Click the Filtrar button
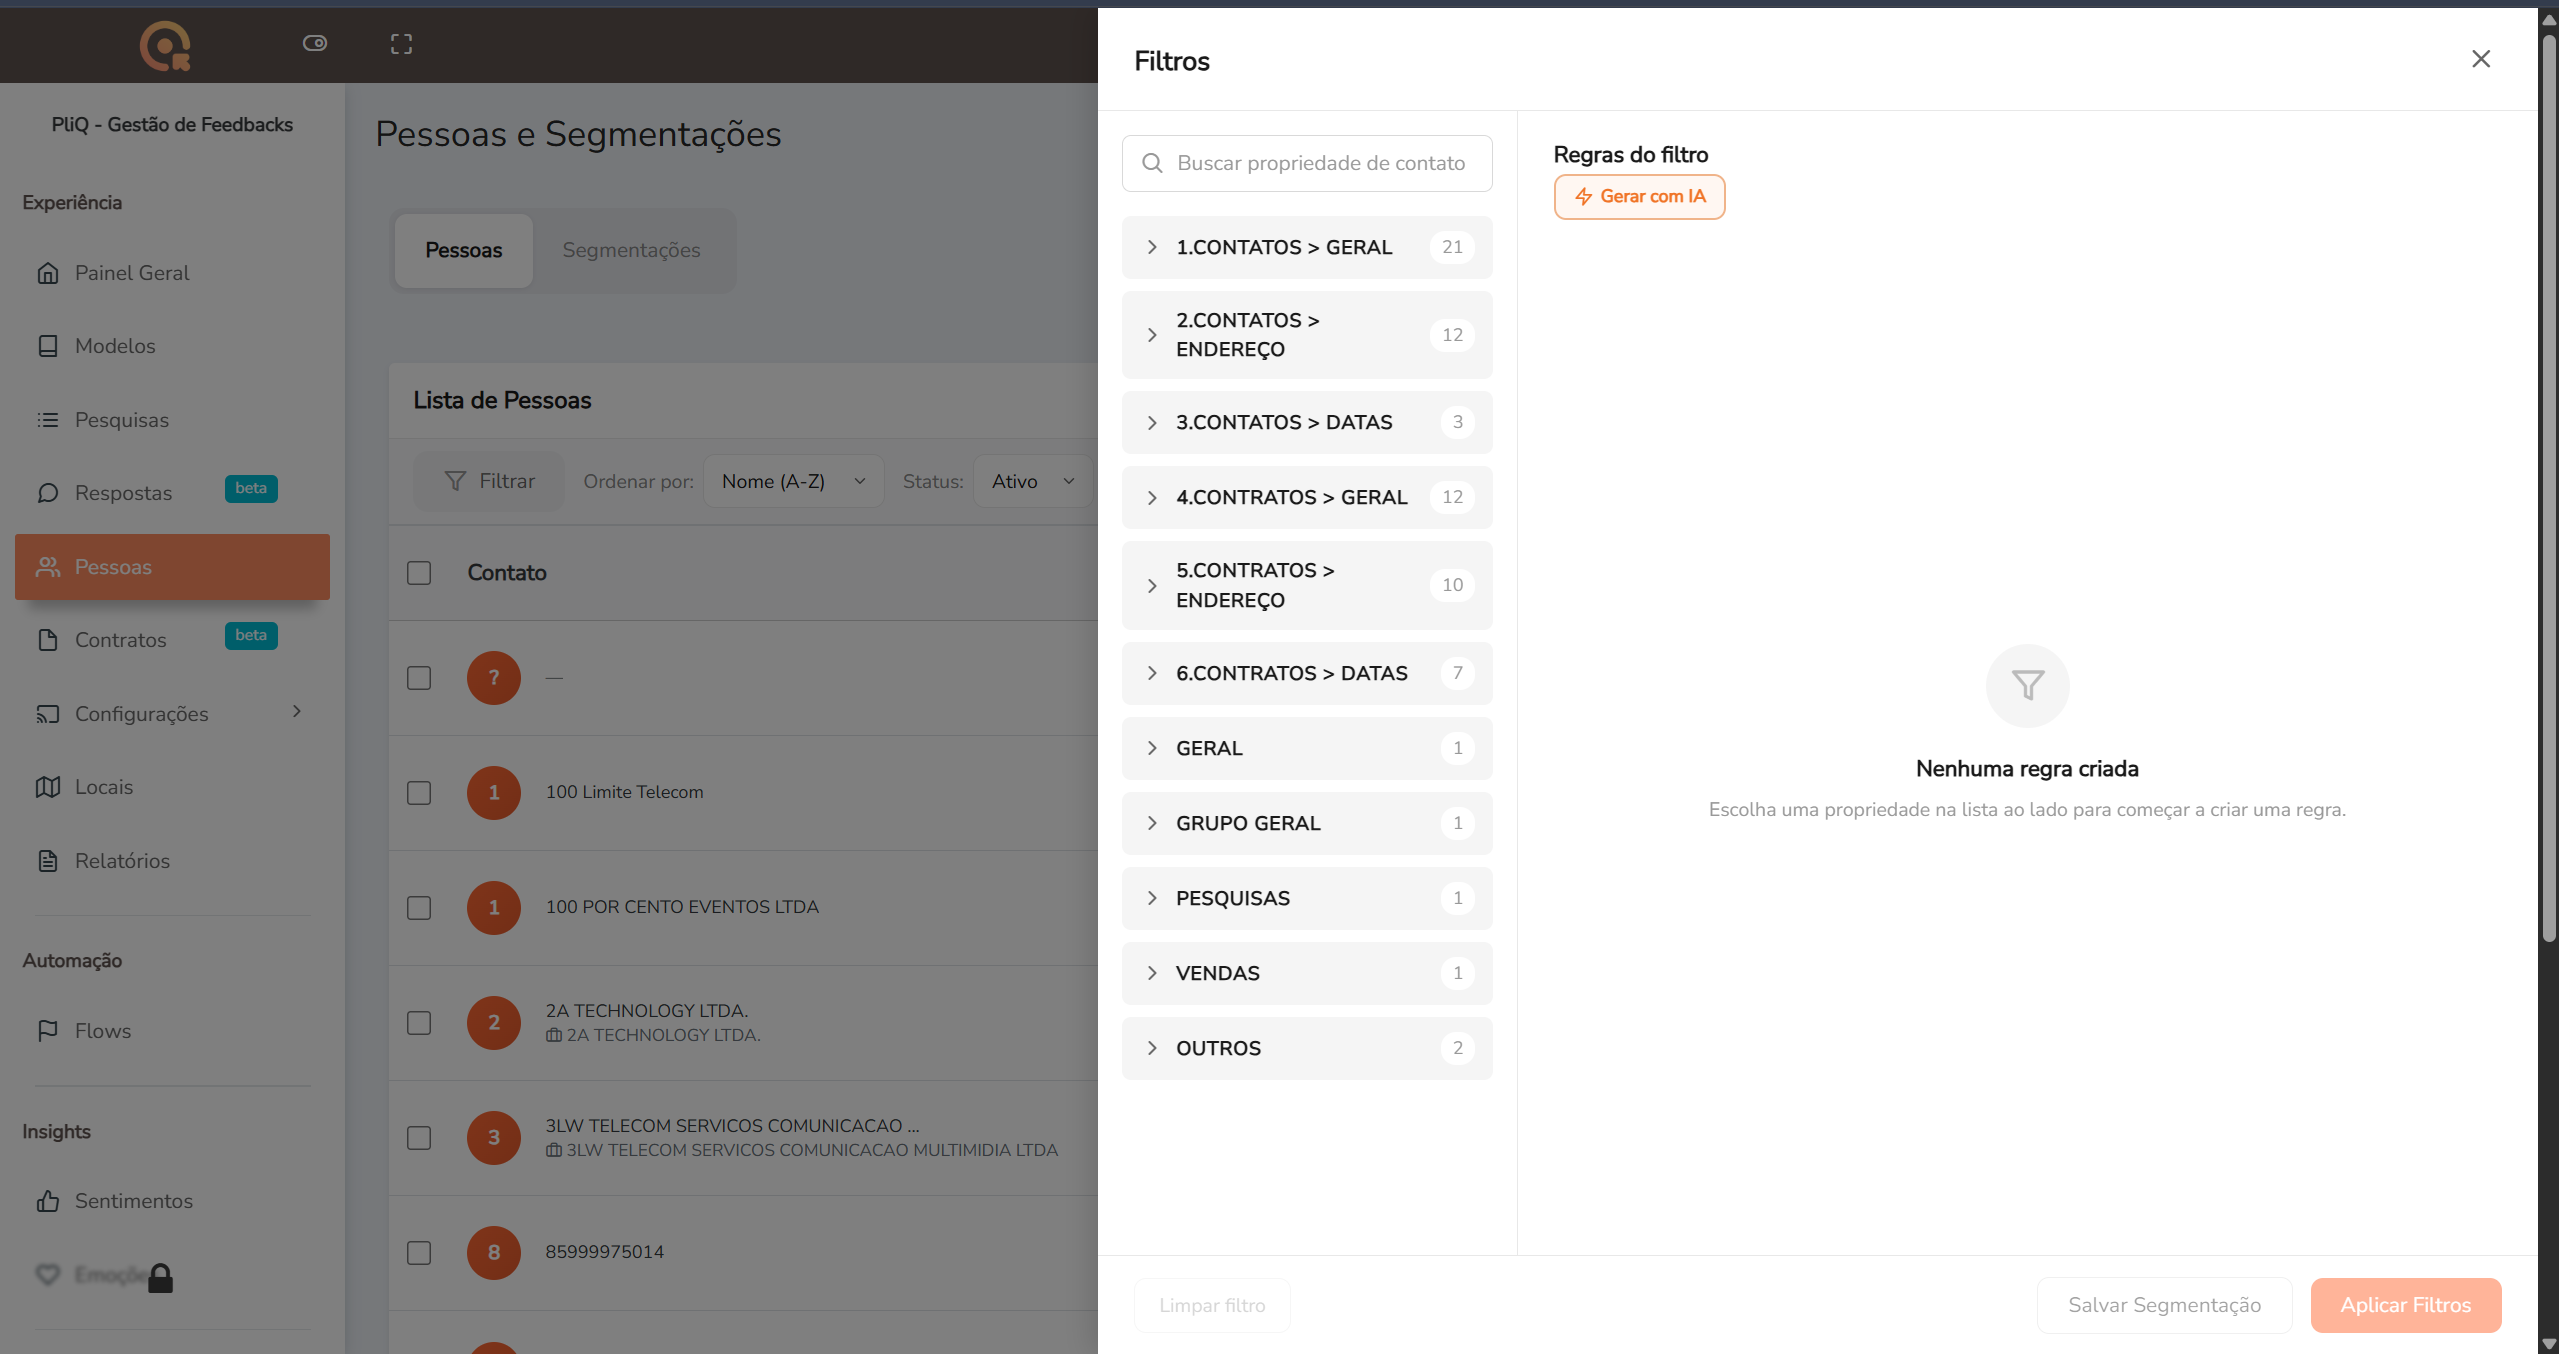Viewport: 2559px width, 1354px height. pyautogui.click(x=490, y=482)
